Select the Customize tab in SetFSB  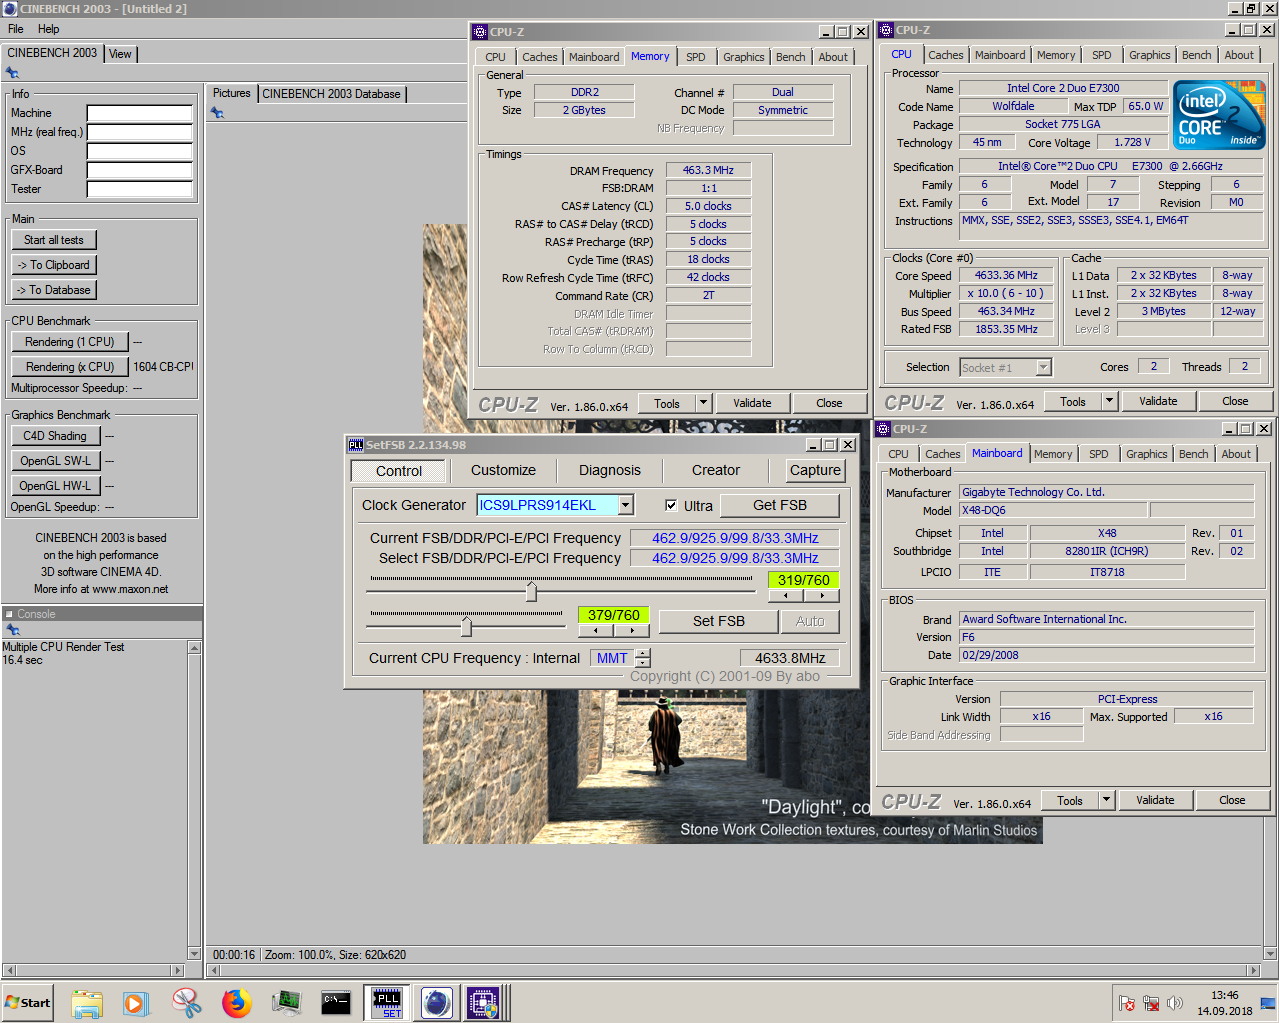coord(503,470)
